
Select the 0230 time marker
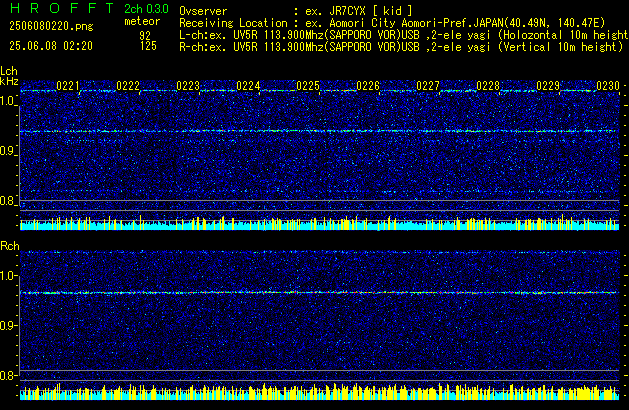(608, 86)
